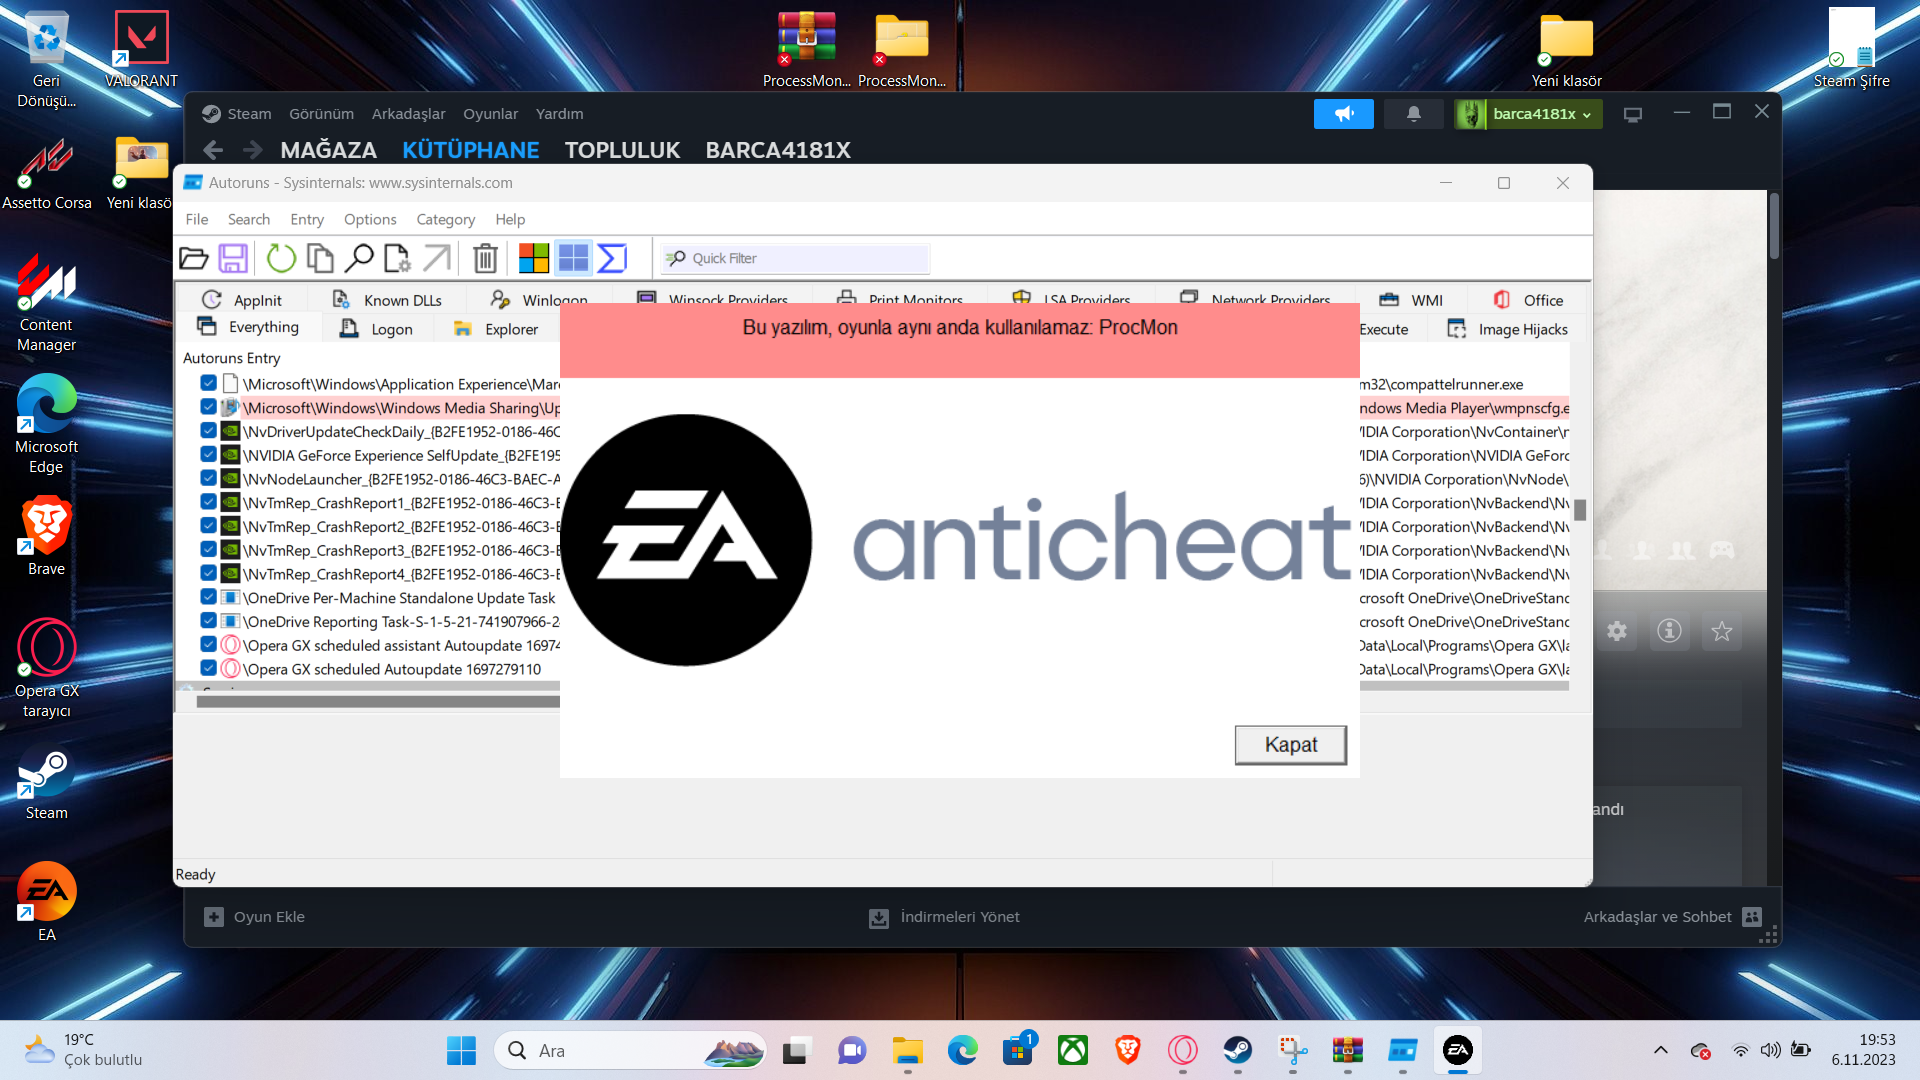
Task: Click the blue Sigma VirusTotal icon
Action: pyautogui.click(x=611, y=259)
